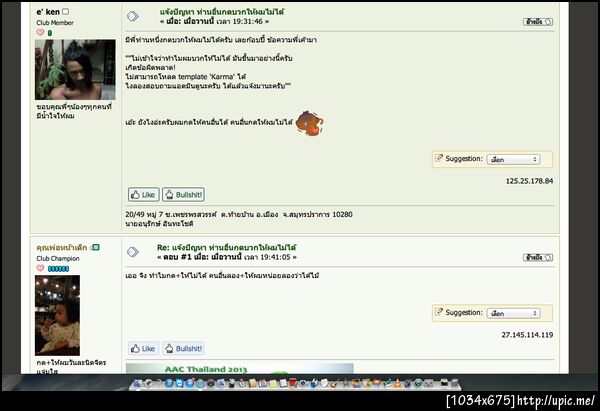Screen dimensions: 600x411
Task: Open the topic title link แจ้งปัญหา in first post
Action: pyautogui.click(x=222, y=12)
